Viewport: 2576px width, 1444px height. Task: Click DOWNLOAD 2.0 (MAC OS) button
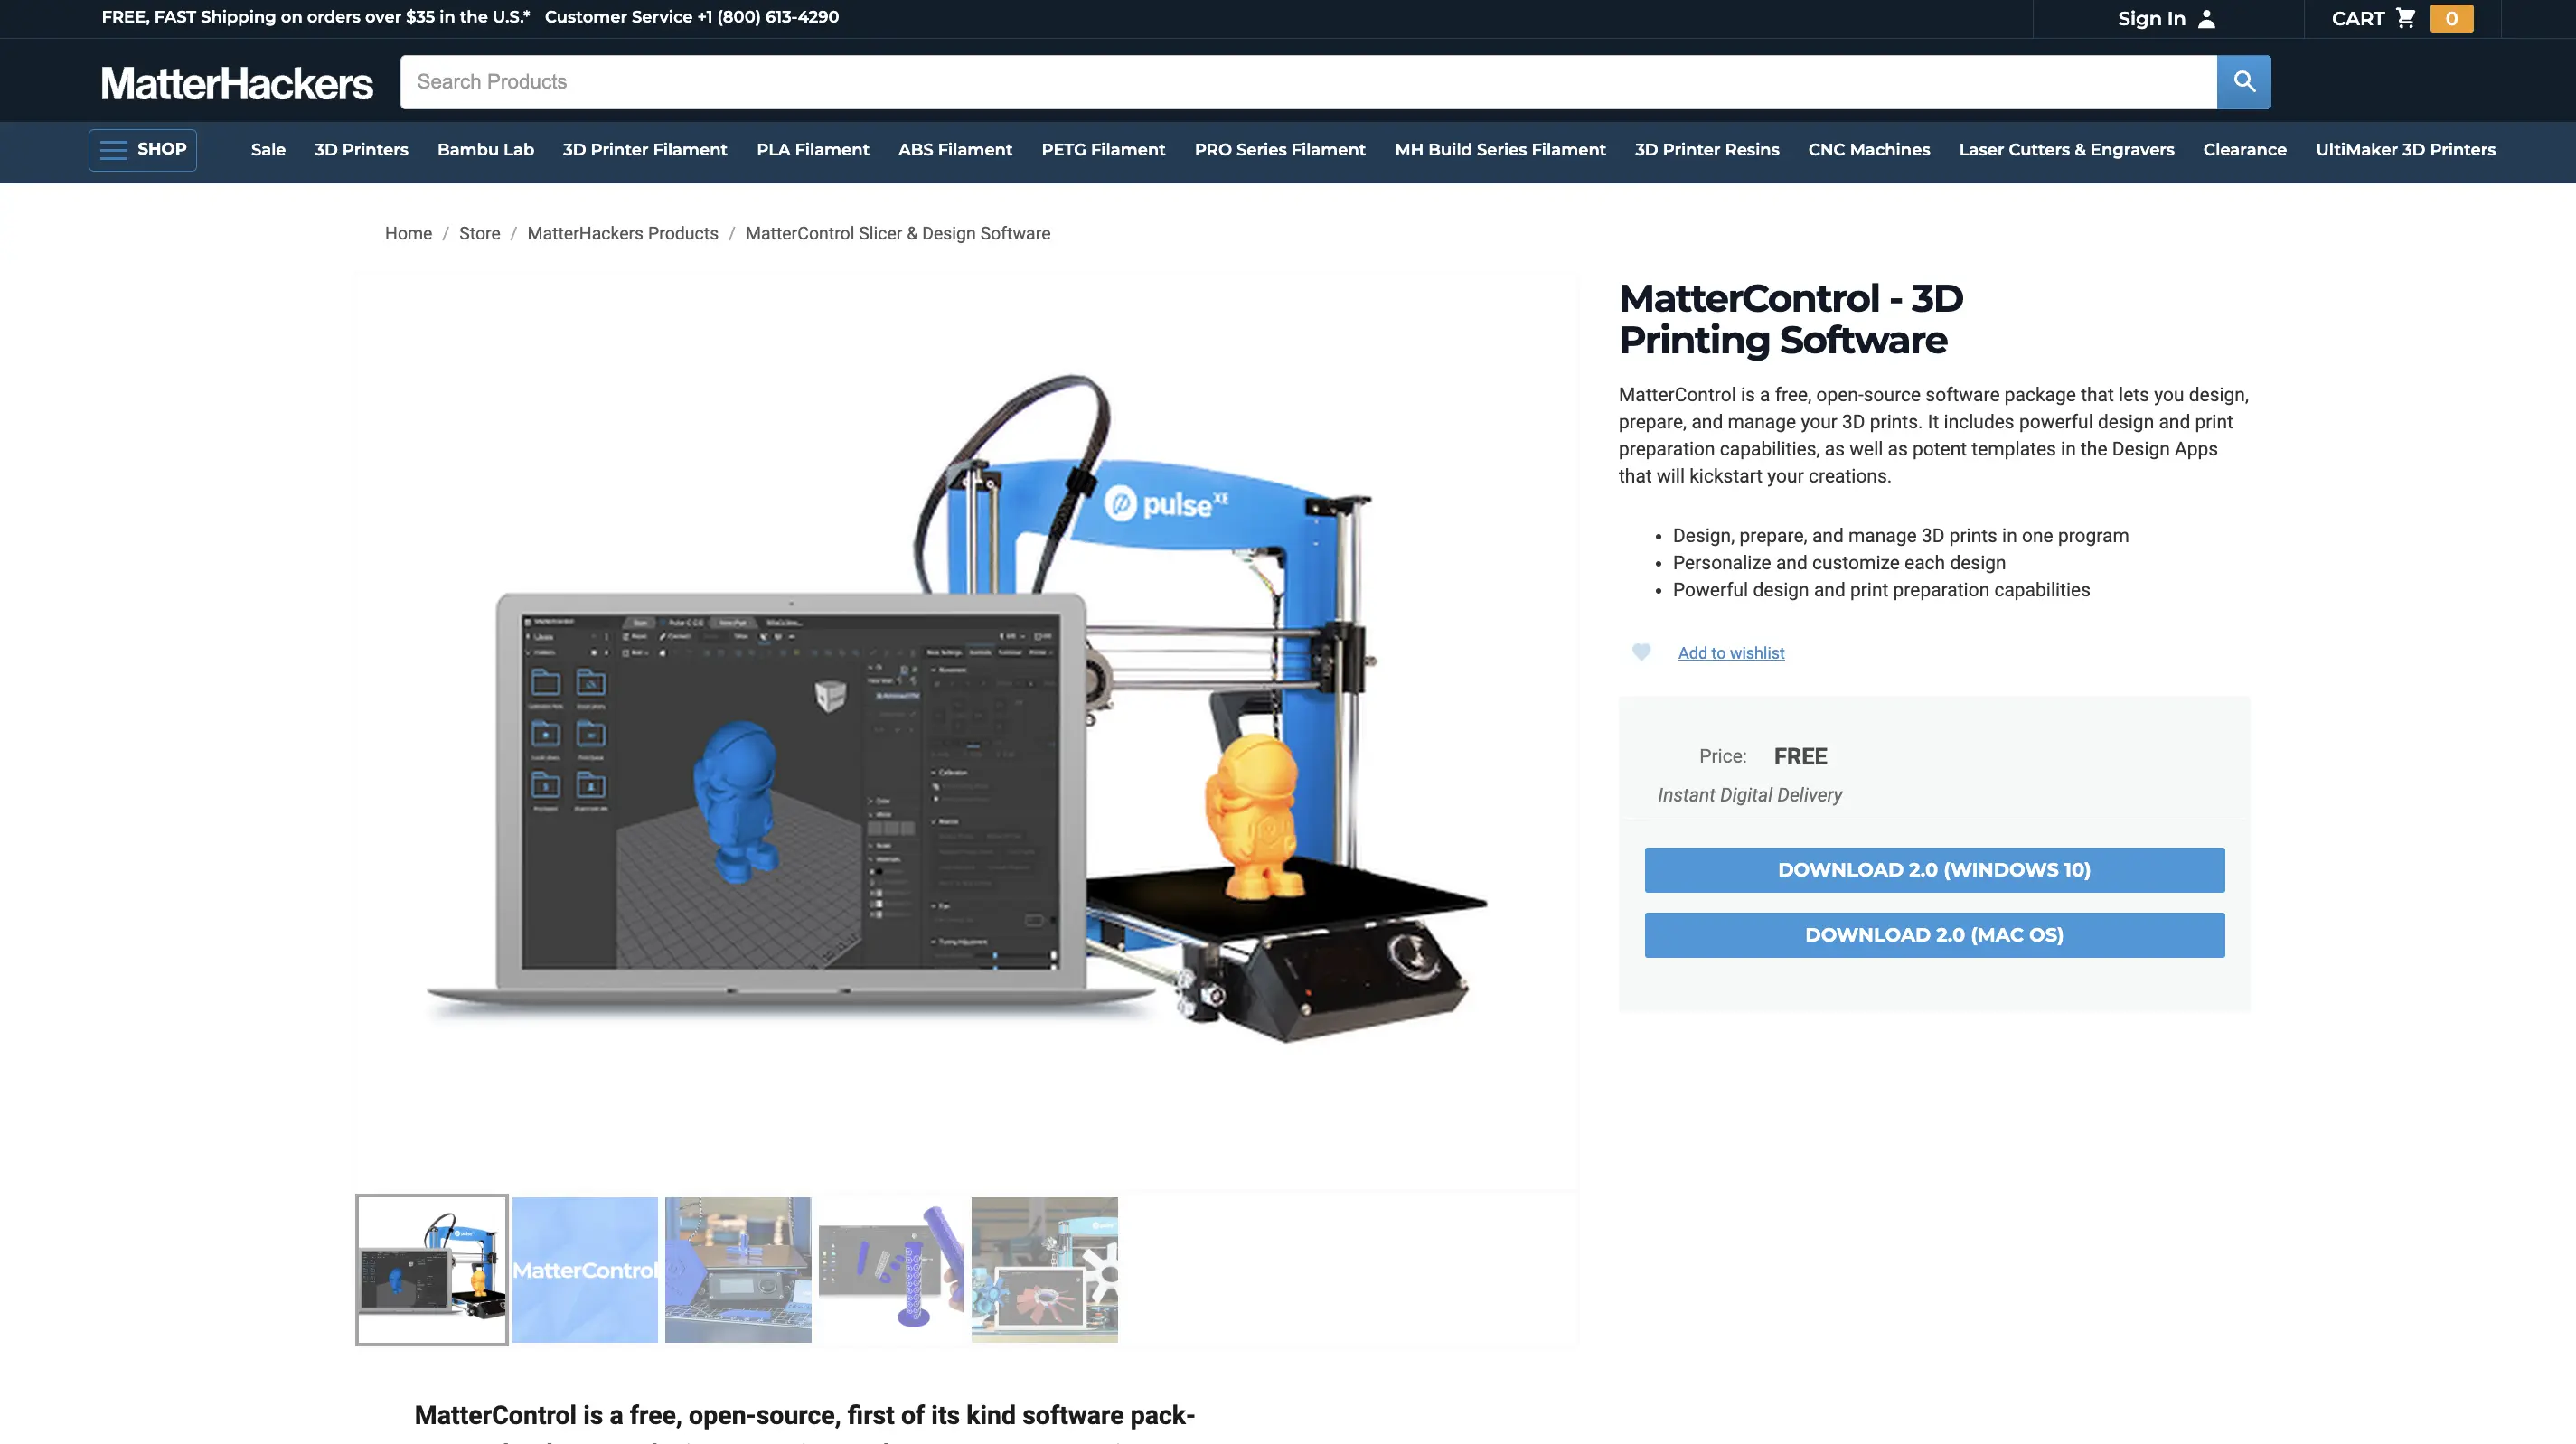[x=1933, y=934]
